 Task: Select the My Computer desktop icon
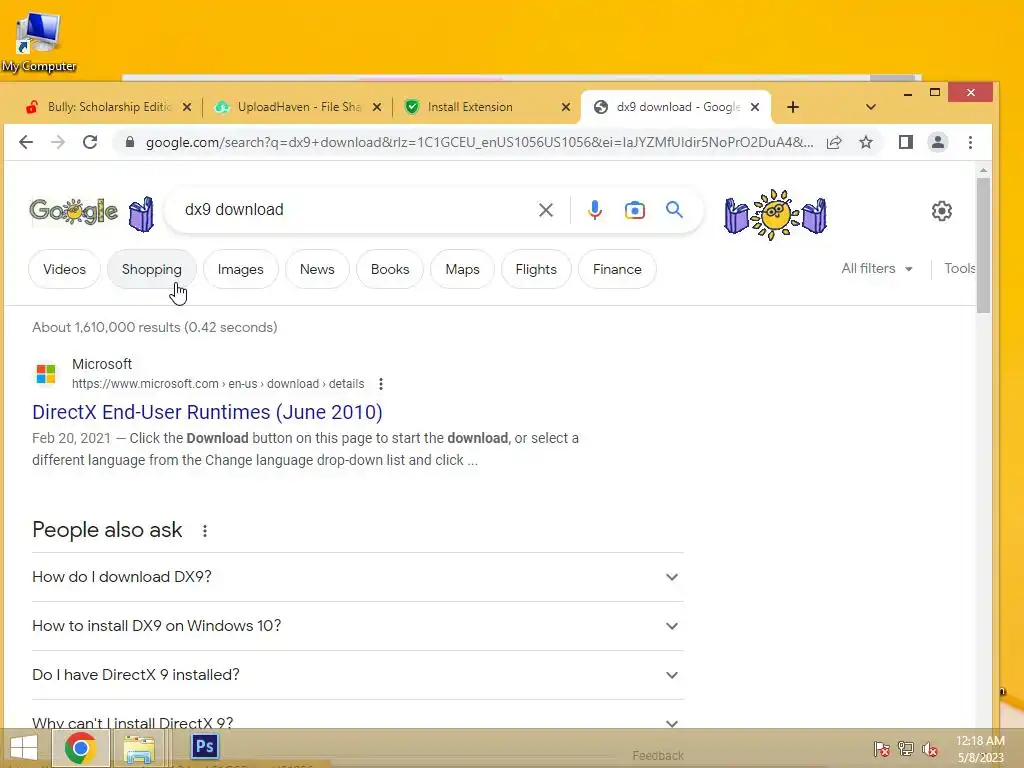[x=38, y=41]
